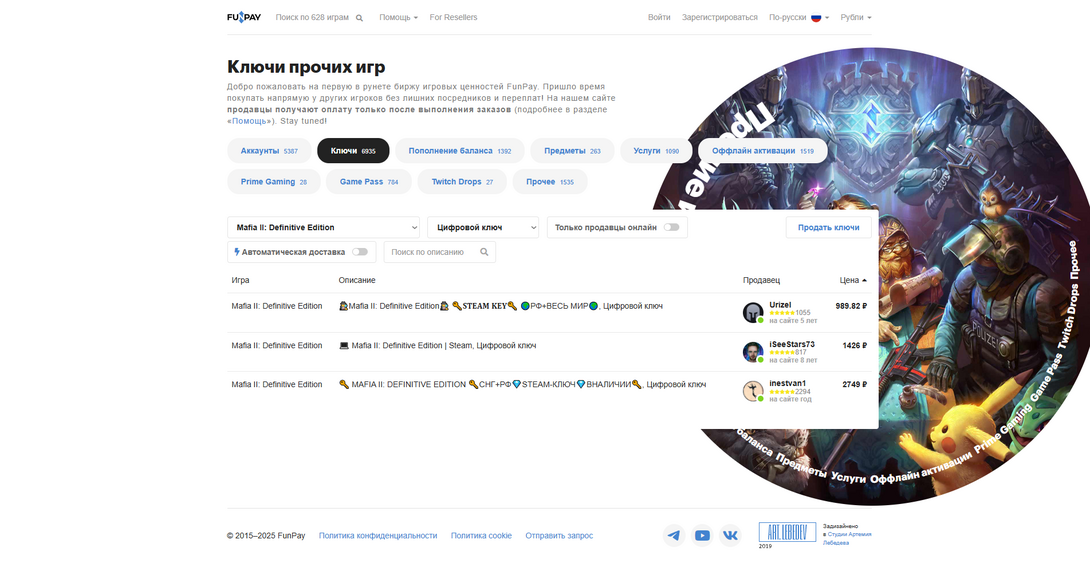
Task: Open the Политика cookie link
Action: 481,536
